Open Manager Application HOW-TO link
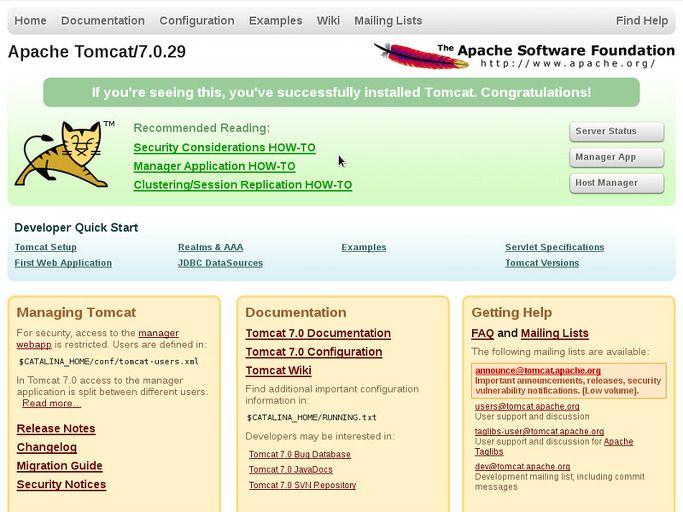The height and width of the screenshot is (512, 683). coord(214,166)
